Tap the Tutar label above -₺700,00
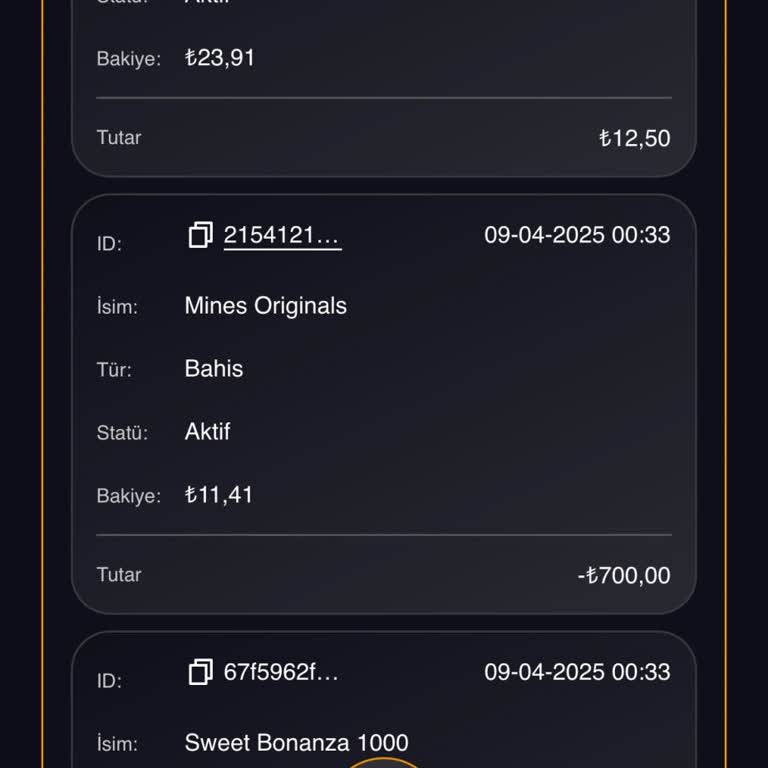 tap(119, 575)
